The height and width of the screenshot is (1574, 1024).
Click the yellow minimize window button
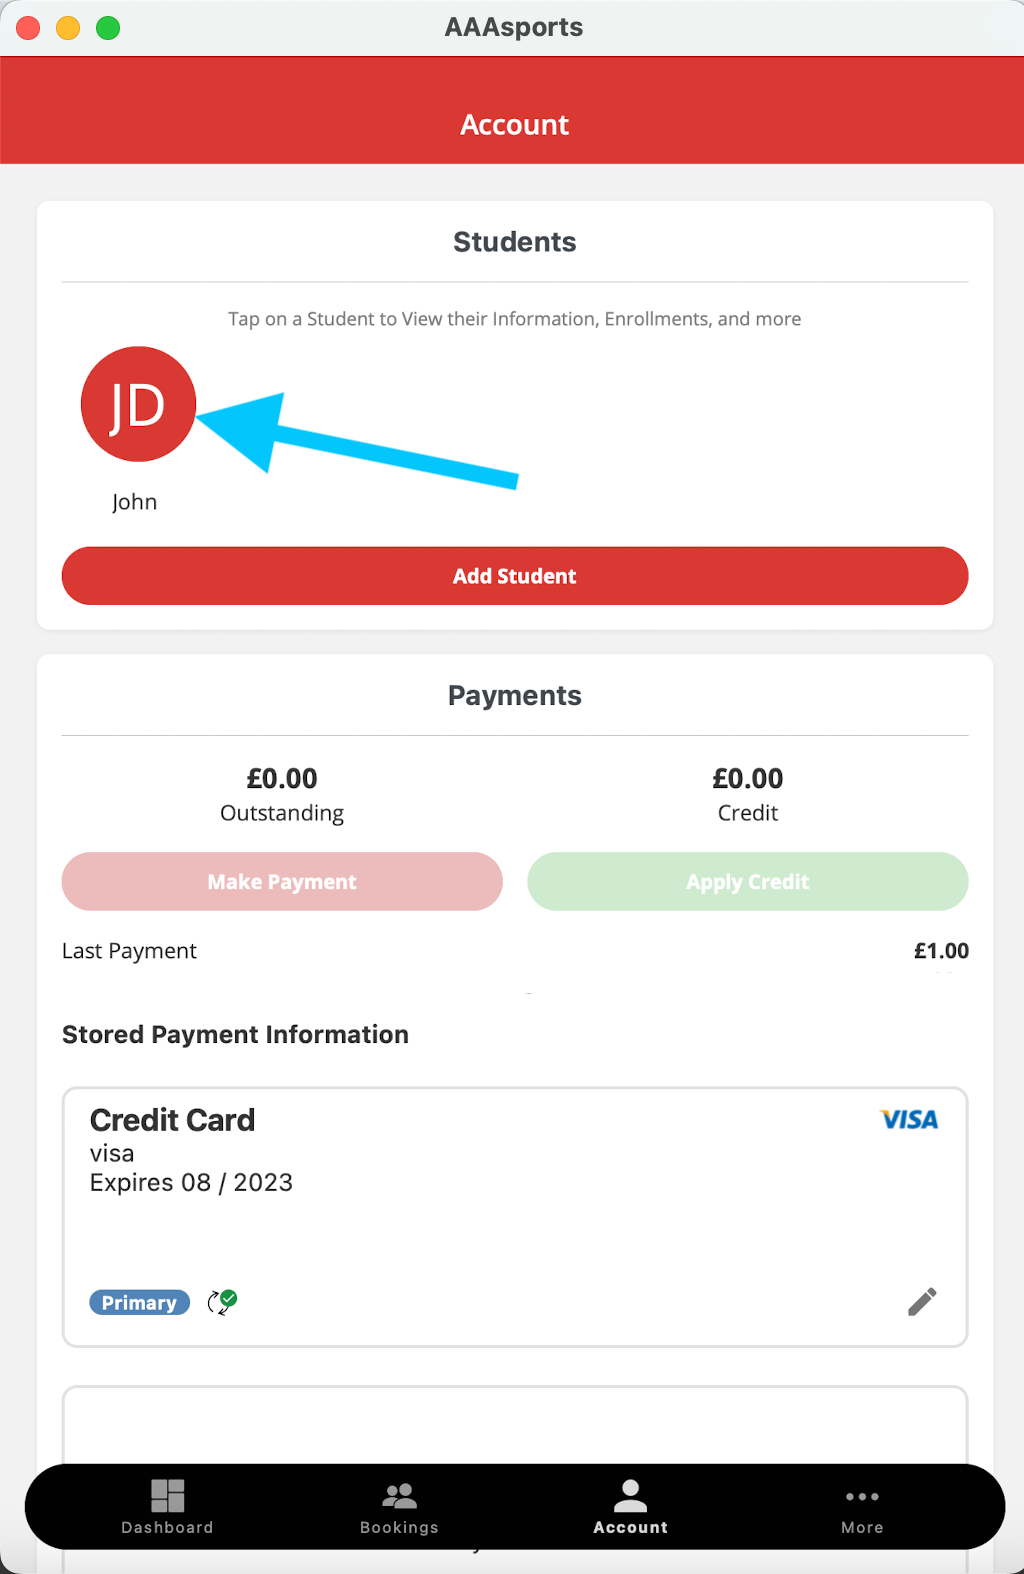coord(68,28)
